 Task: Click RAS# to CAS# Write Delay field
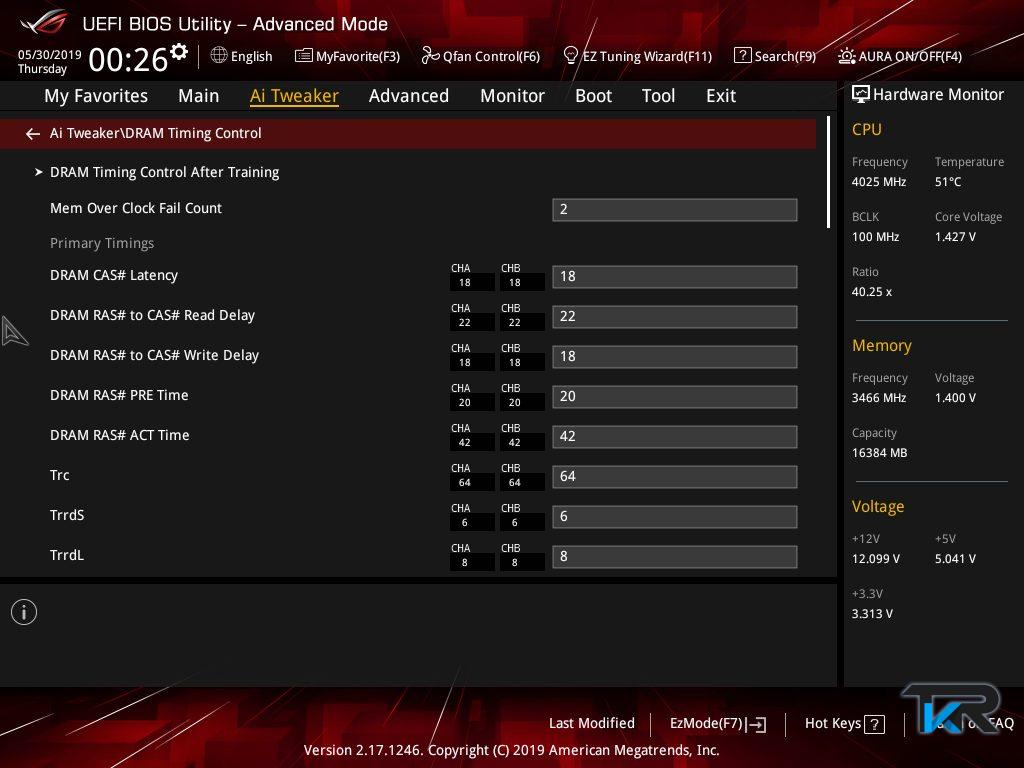click(675, 357)
